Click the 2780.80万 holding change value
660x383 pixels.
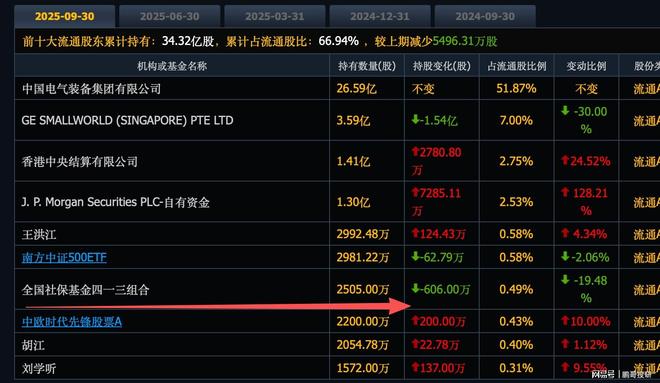[436, 161]
